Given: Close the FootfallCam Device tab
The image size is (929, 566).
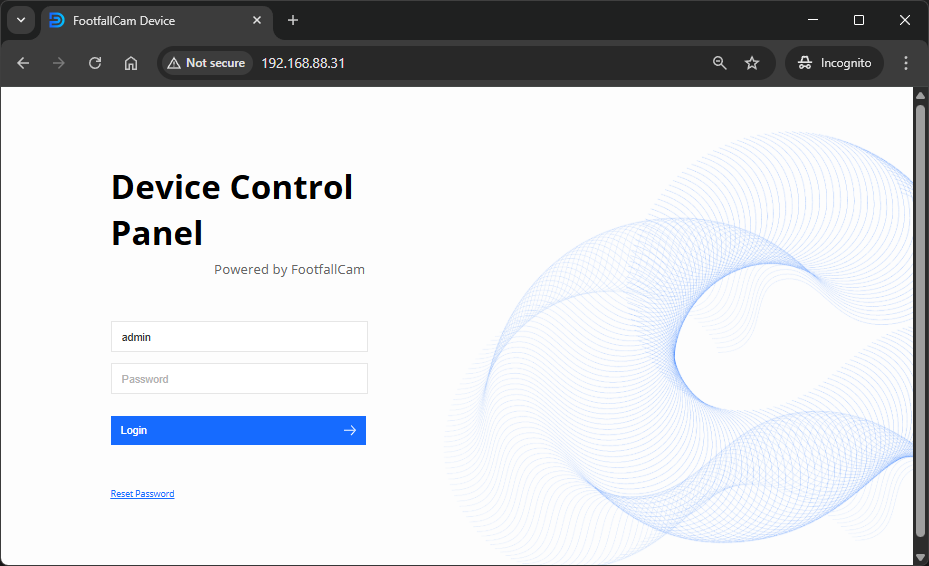Looking at the screenshot, I should click(257, 20).
